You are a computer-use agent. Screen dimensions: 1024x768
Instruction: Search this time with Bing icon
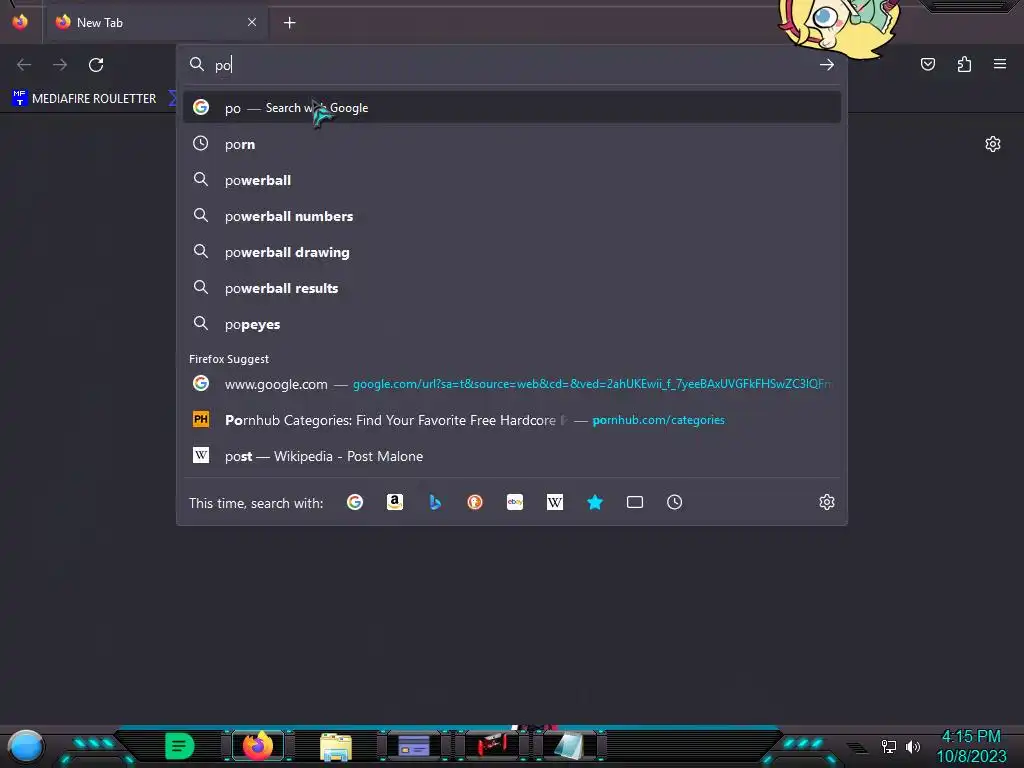[435, 502]
